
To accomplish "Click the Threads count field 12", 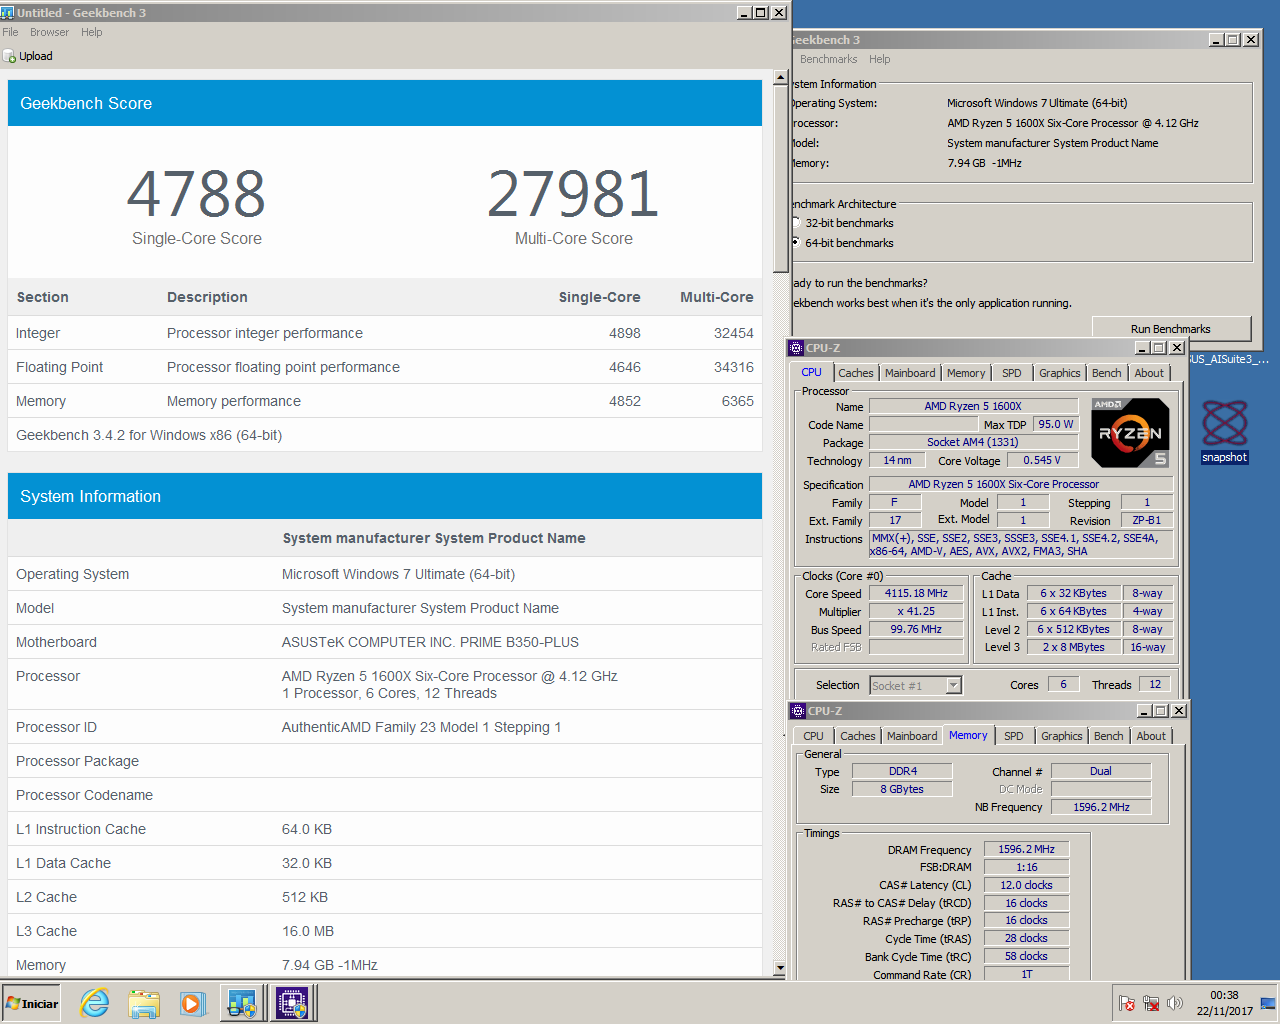I will coord(1155,684).
